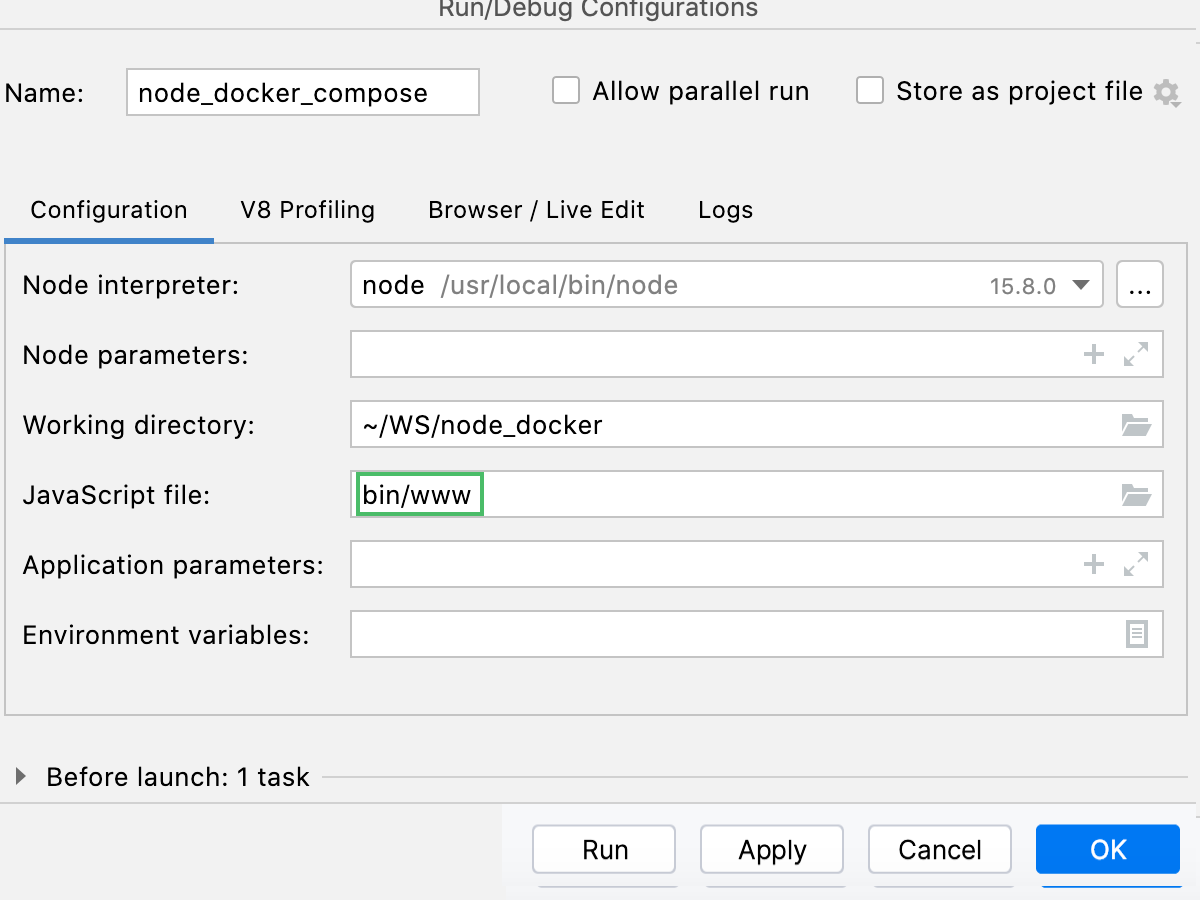Browse Node interpreters using the ellipsis button
This screenshot has width=1200, height=900.
coord(1140,284)
